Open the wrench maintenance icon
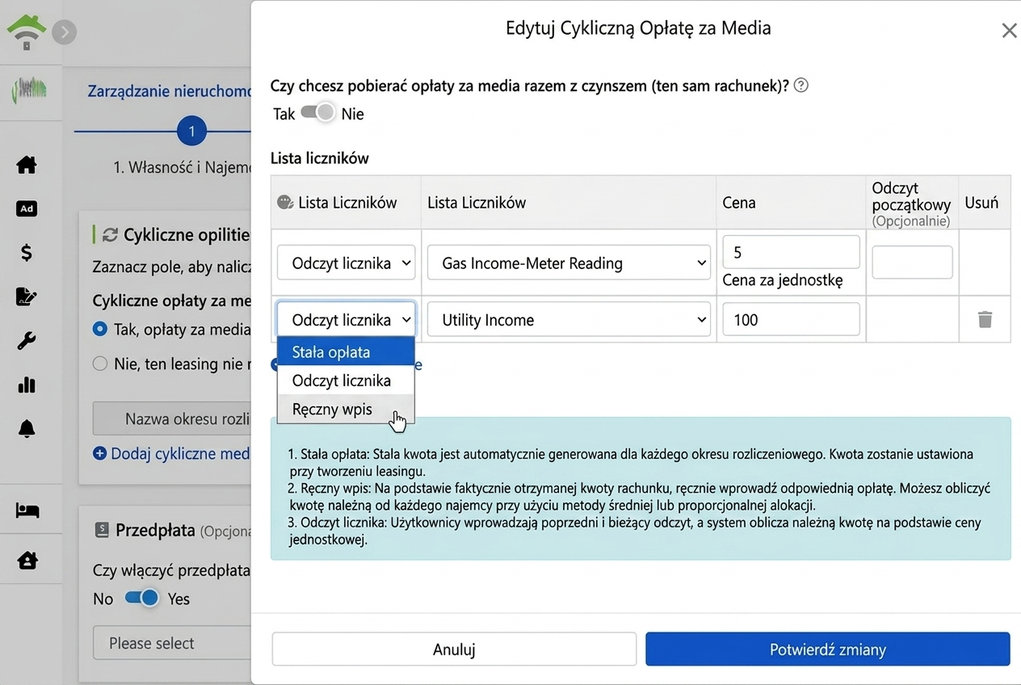 (x=27, y=341)
